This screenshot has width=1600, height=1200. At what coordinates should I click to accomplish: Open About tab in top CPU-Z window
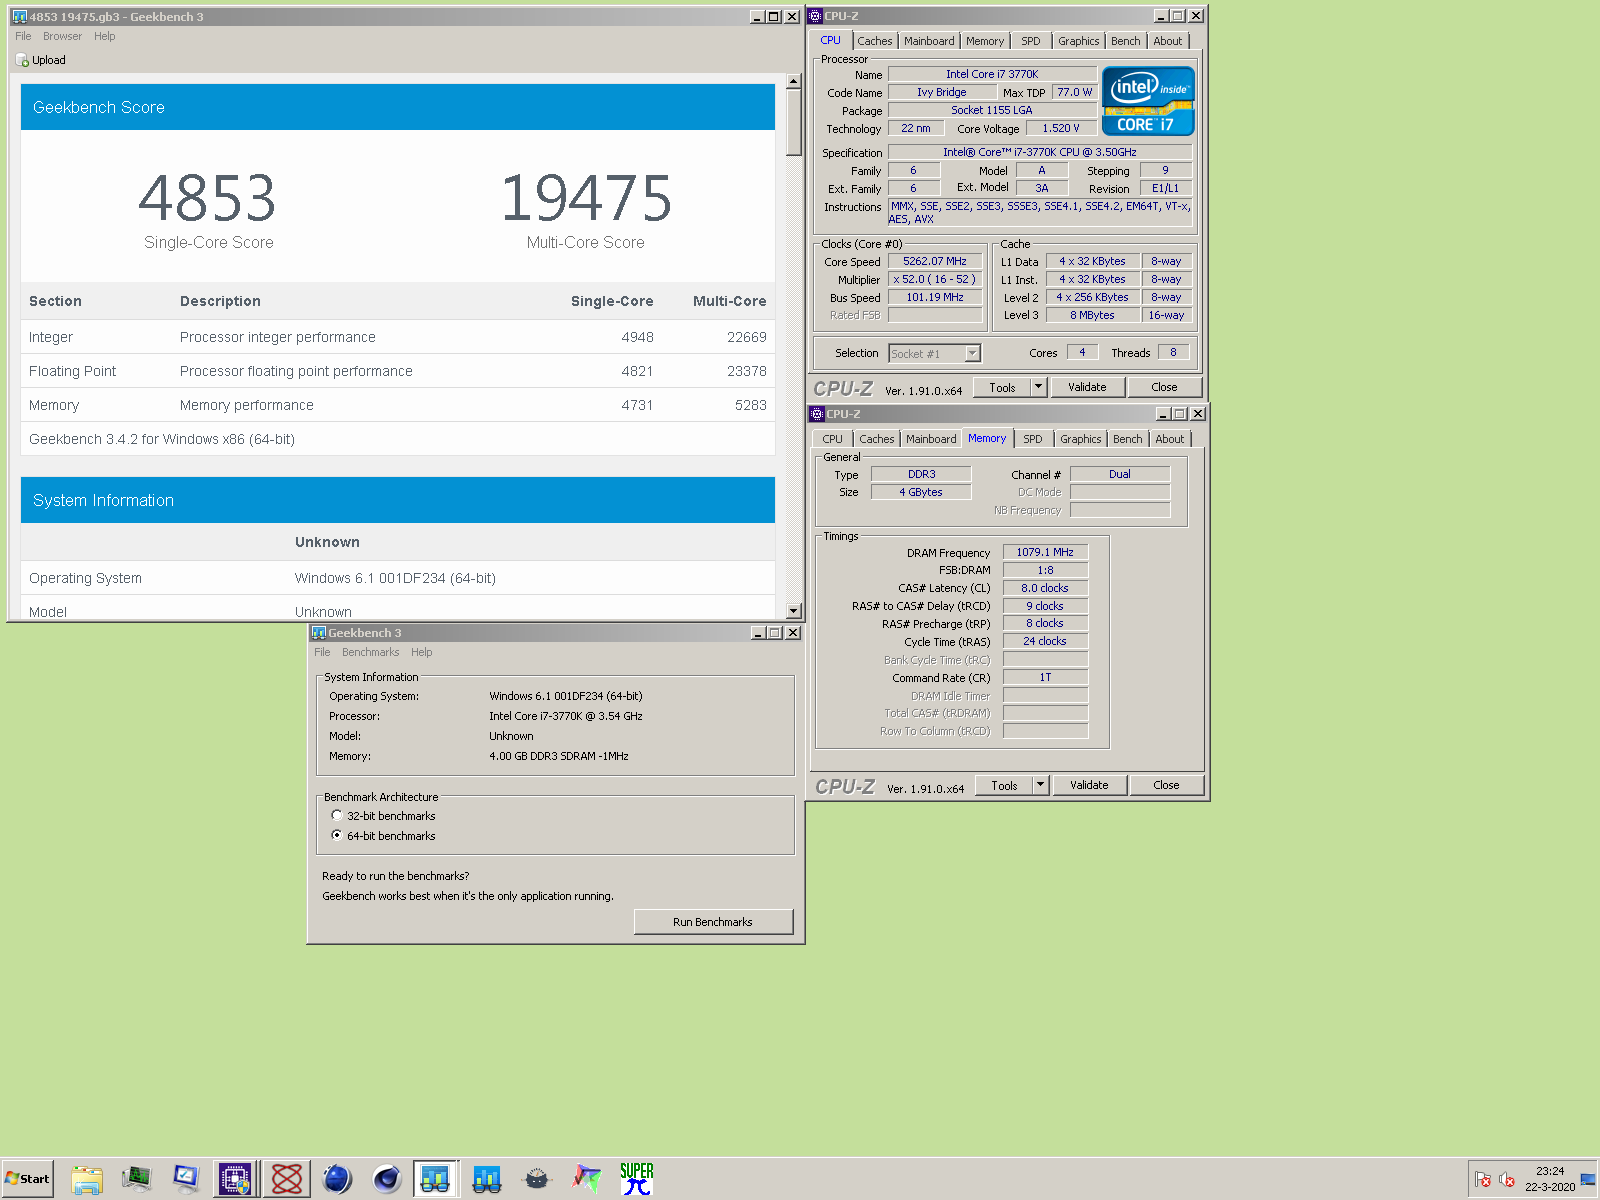1167,41
